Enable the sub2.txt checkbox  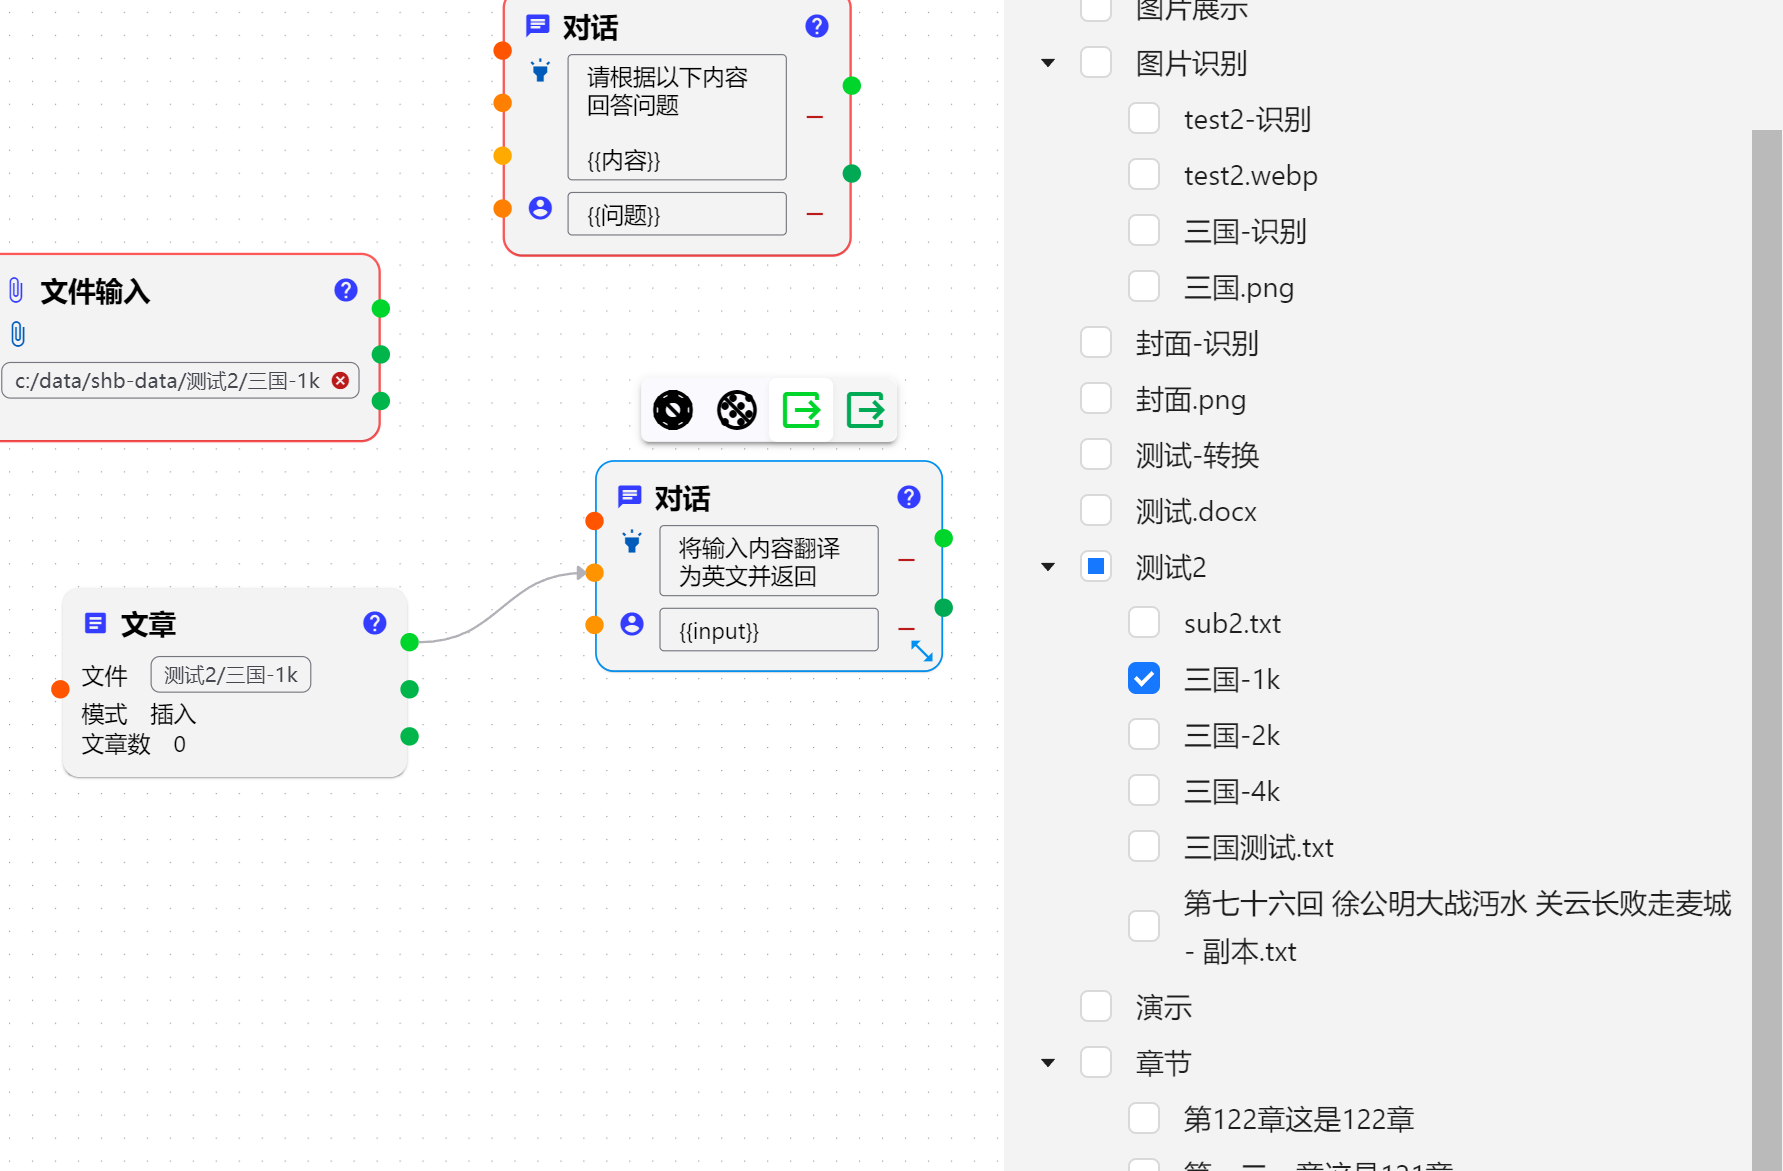[x=1144, y=623]
